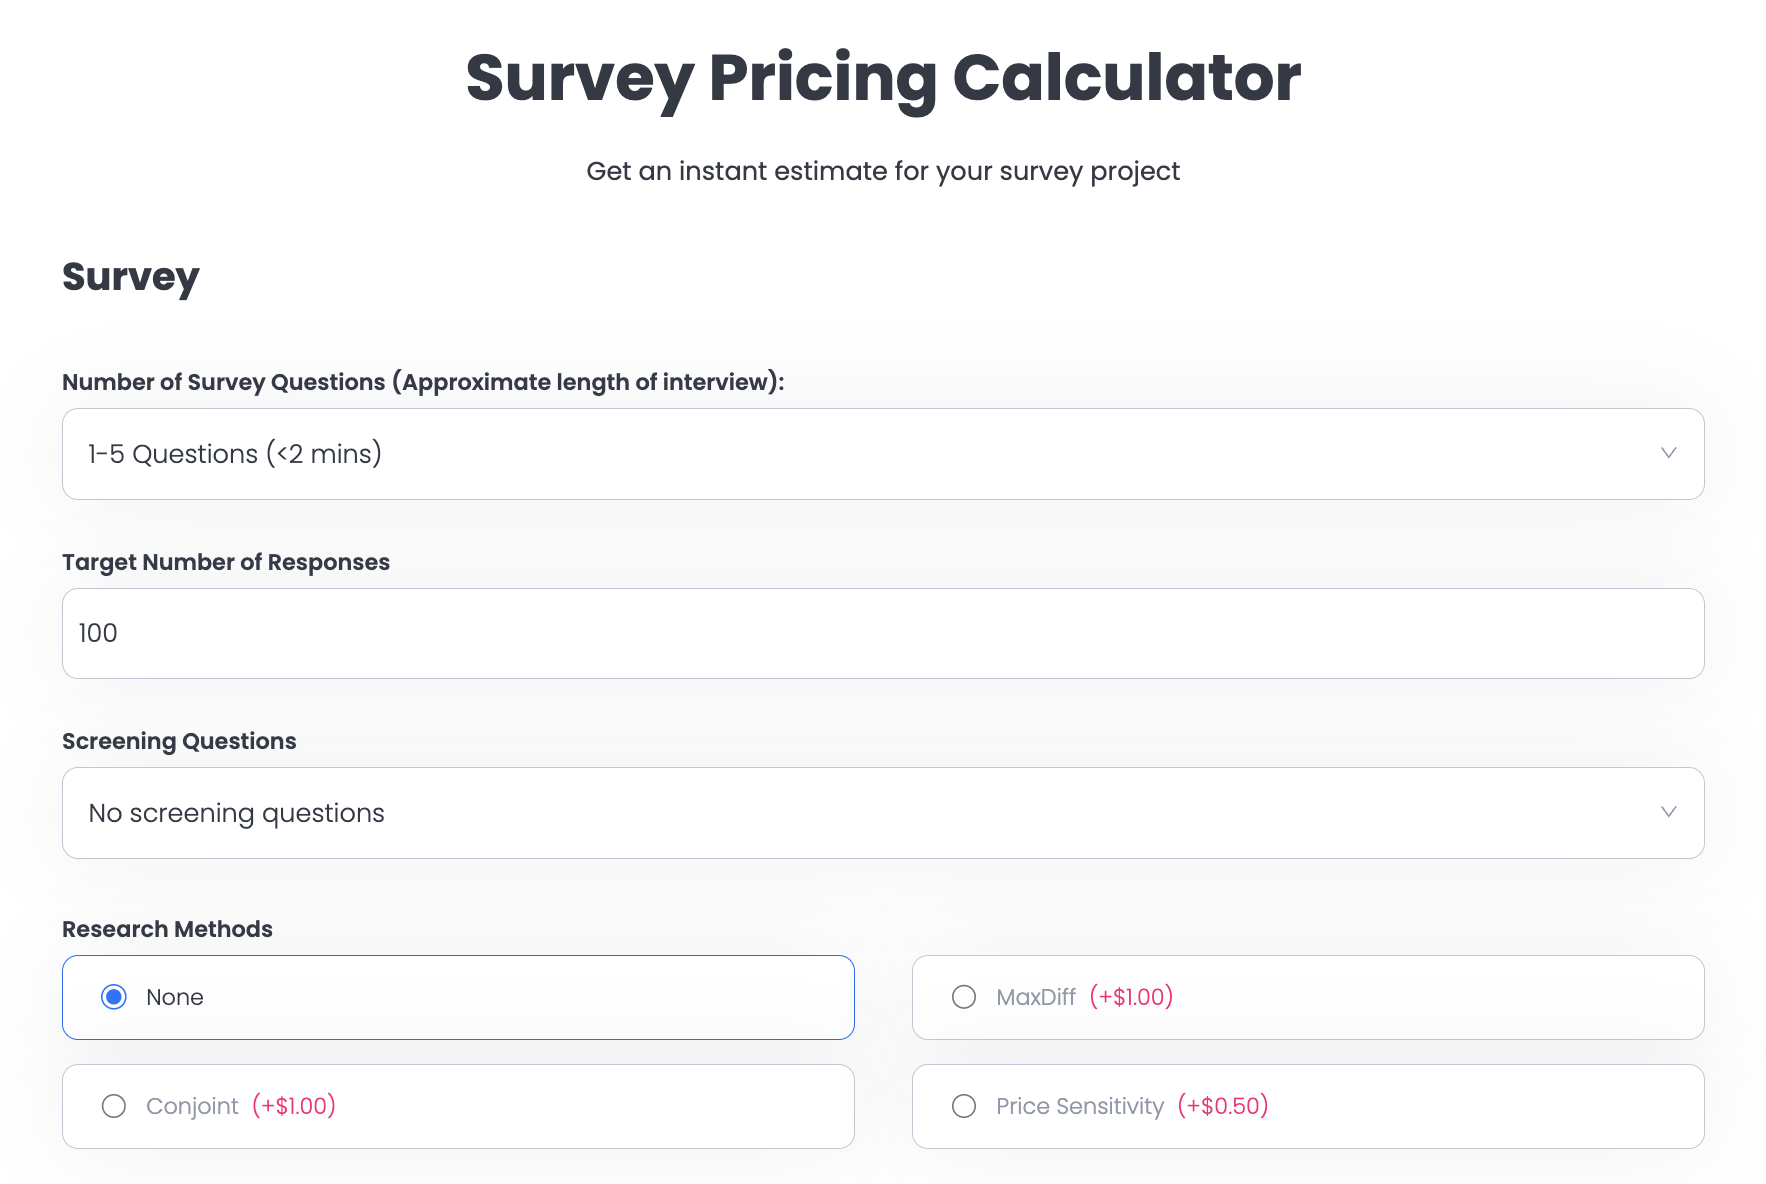Image resolution: width=1766 pixels, height=1184 pixels.
Task: Click the value 100 in the responses box
Action: tap(97, 633)
